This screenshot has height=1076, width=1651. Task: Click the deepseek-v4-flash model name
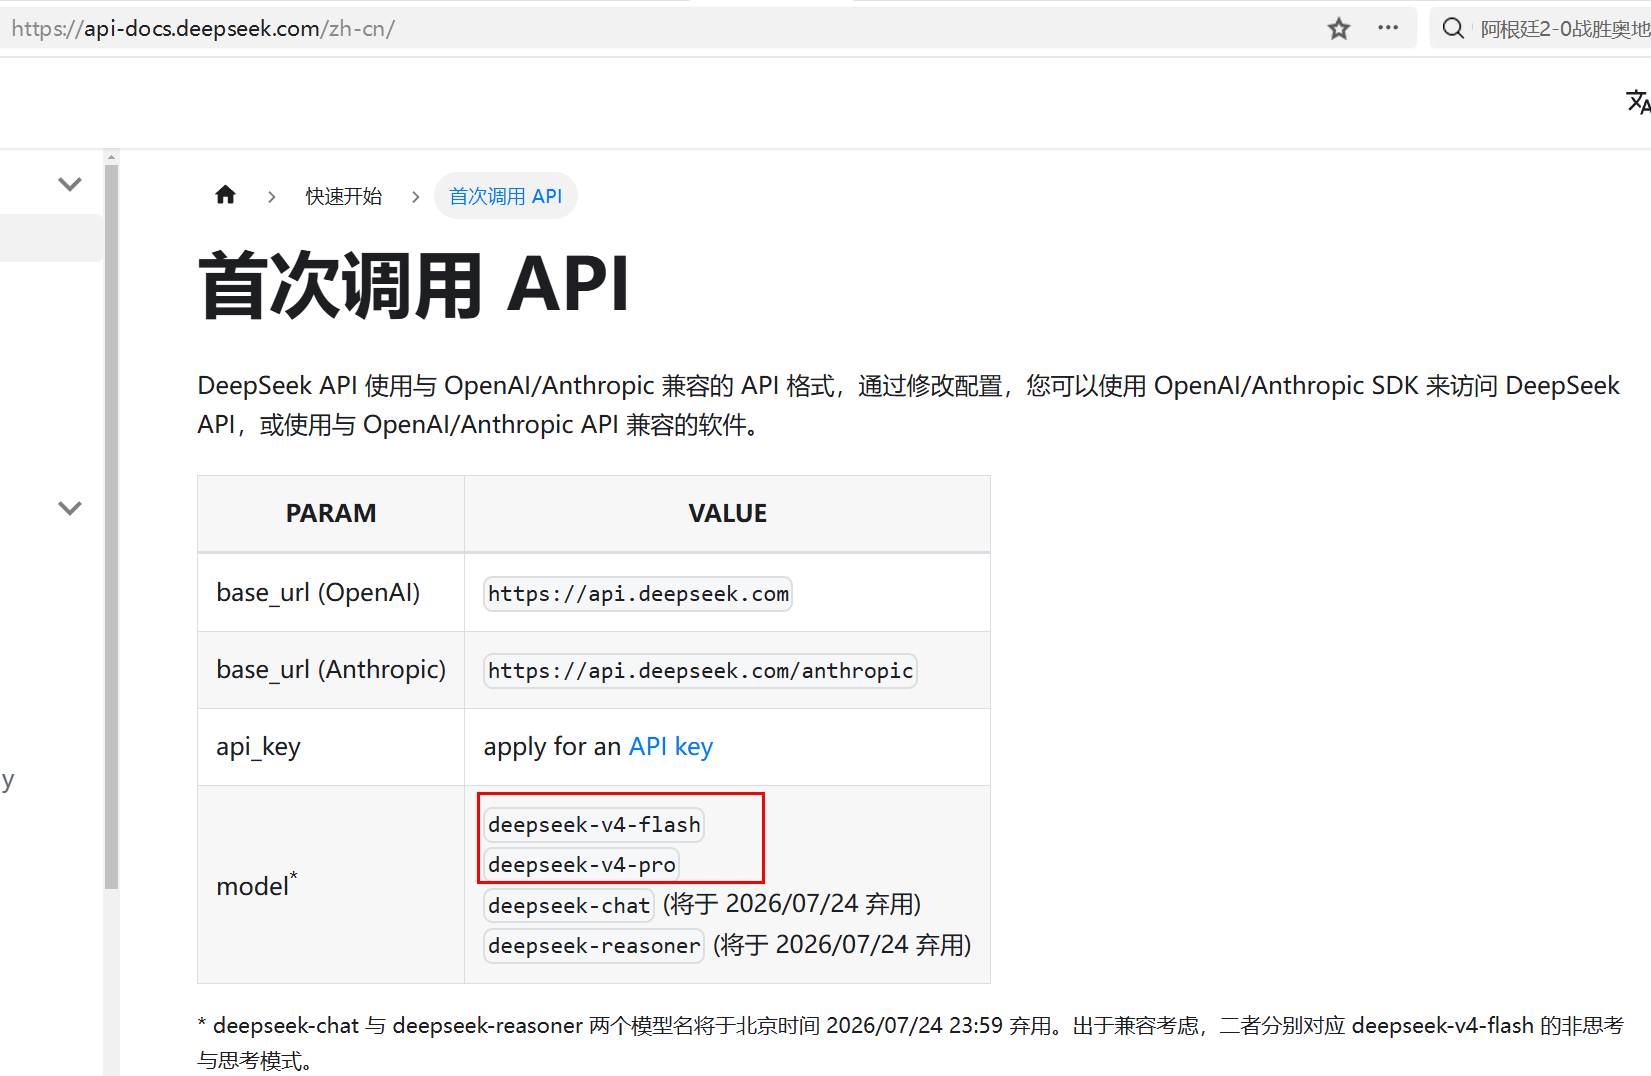click(594, 825)
